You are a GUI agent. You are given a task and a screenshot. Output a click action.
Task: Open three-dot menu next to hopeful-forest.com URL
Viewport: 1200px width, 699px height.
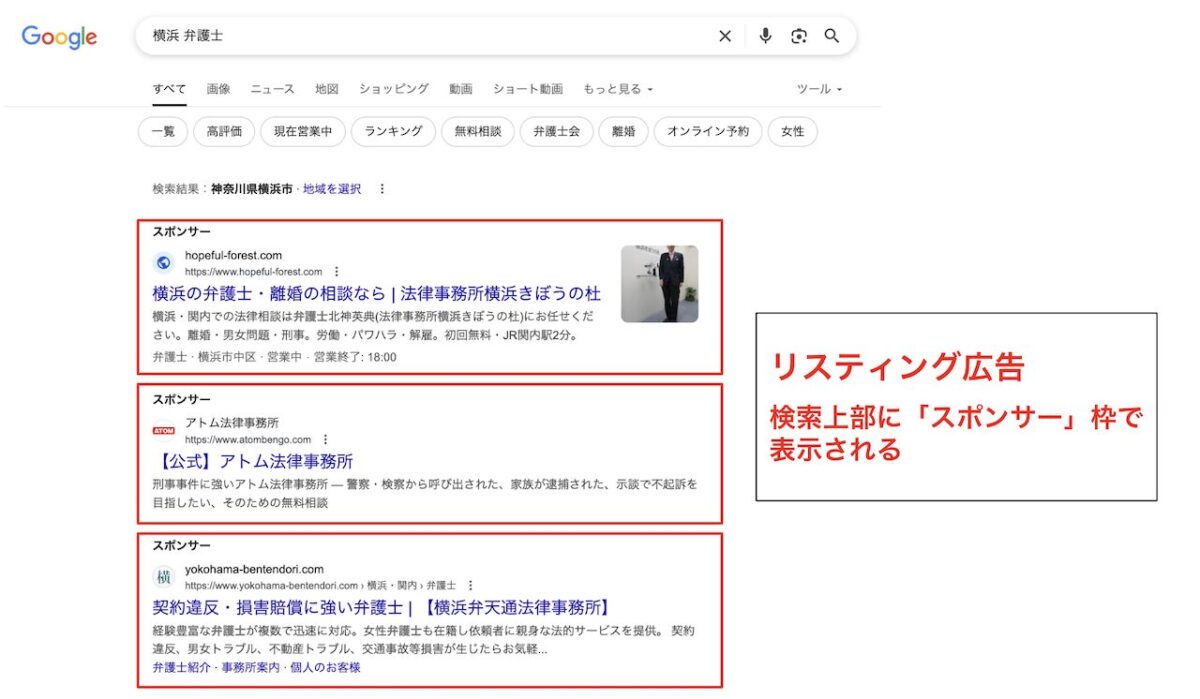click(337, 271)
